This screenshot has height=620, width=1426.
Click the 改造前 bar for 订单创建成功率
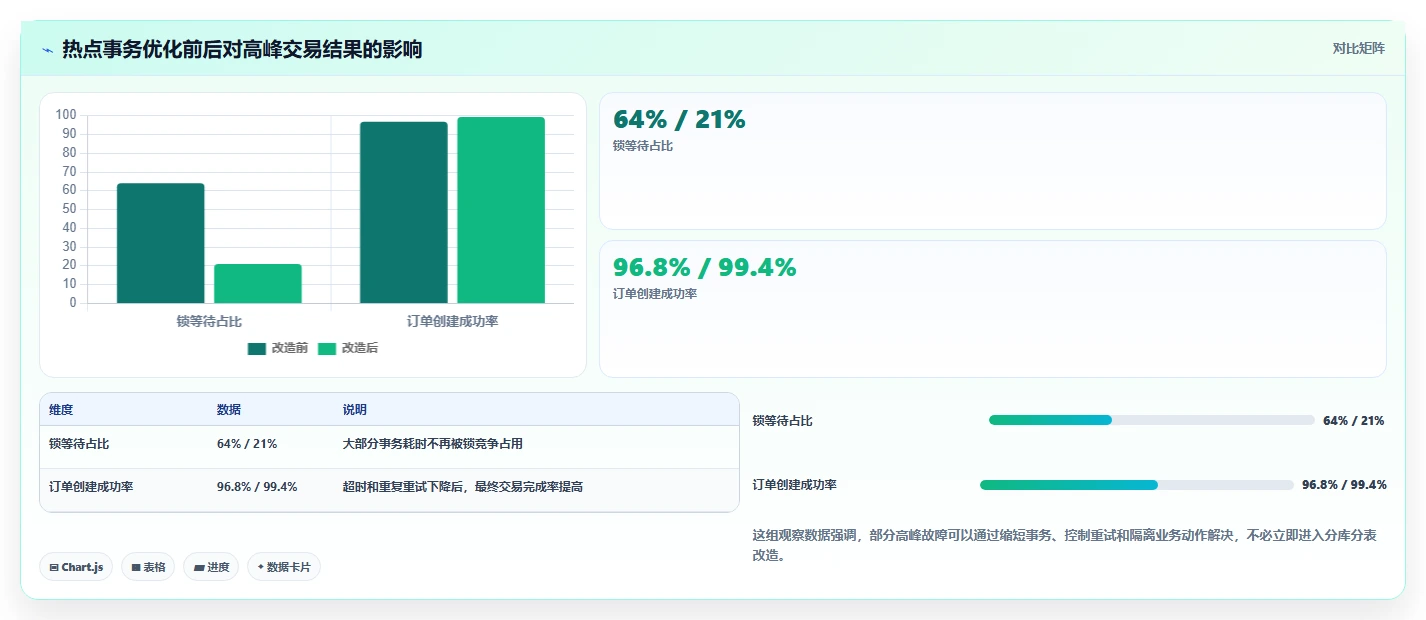pyautogui.click(x=404, y=212)
